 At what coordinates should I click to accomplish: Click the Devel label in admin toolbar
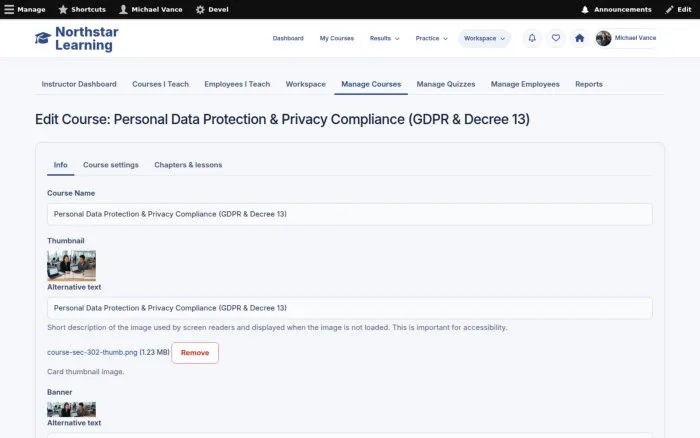tap(218, 9)
